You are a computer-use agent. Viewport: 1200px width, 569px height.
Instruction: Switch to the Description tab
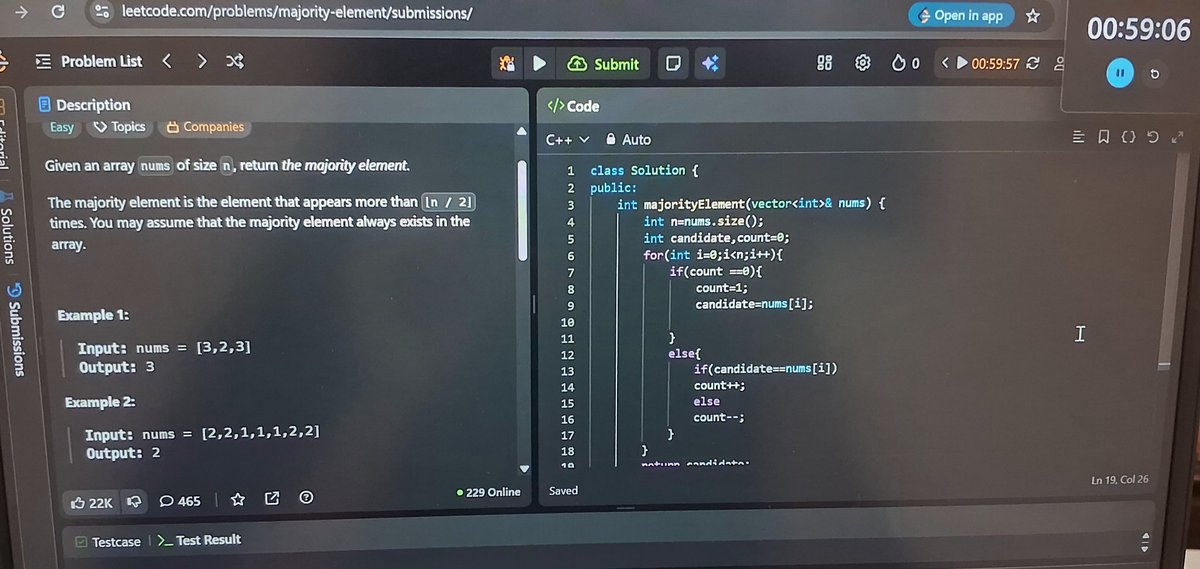[x=84, y=105]
